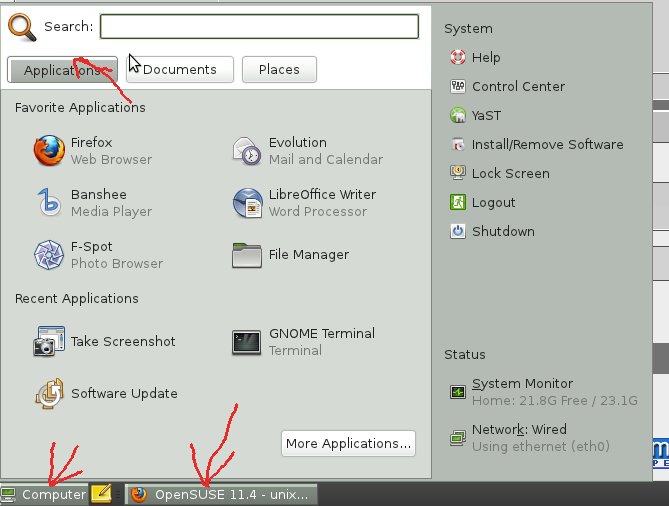The width and height of the screenshot is (669, 506).
Task: Click the 'File Manager' label
Action: [x=309, y=255]
